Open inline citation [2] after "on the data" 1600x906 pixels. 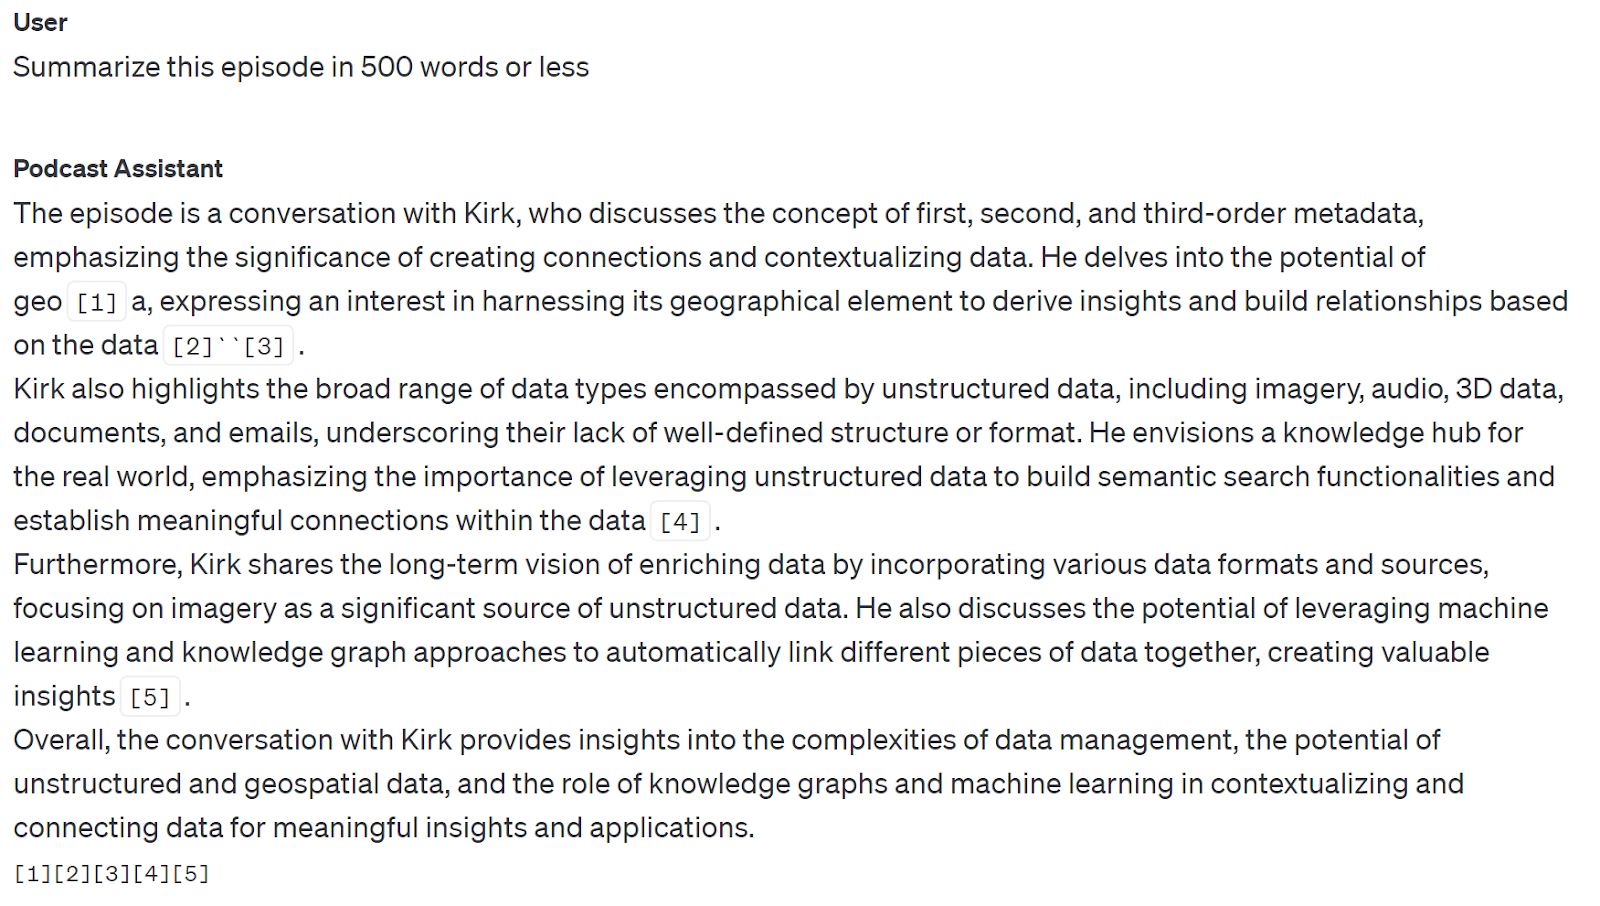pos(193,346)
